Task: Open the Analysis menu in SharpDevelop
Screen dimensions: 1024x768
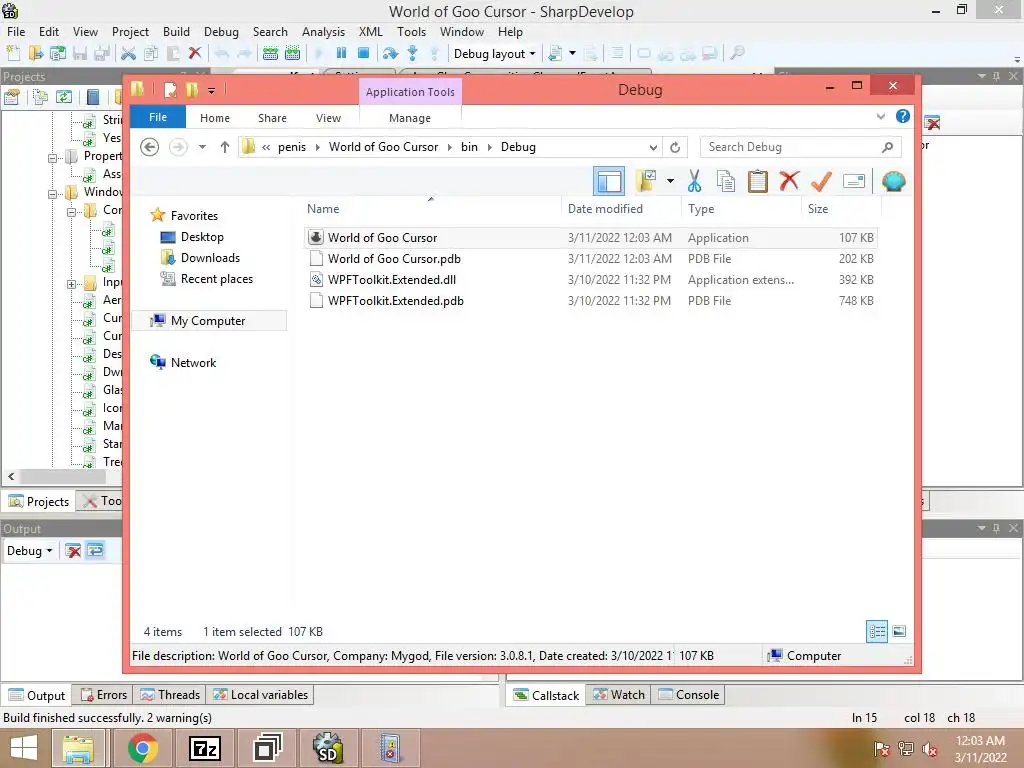Action: tap(323, 31)
